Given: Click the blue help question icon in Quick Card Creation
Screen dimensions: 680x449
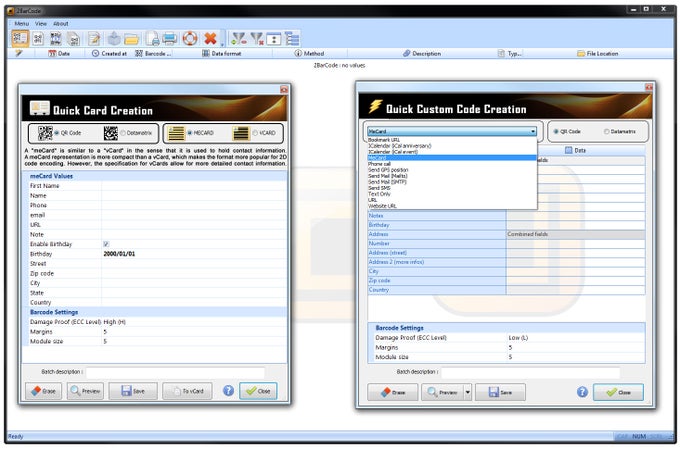Looking at the screenshot, I should (229, 391).
